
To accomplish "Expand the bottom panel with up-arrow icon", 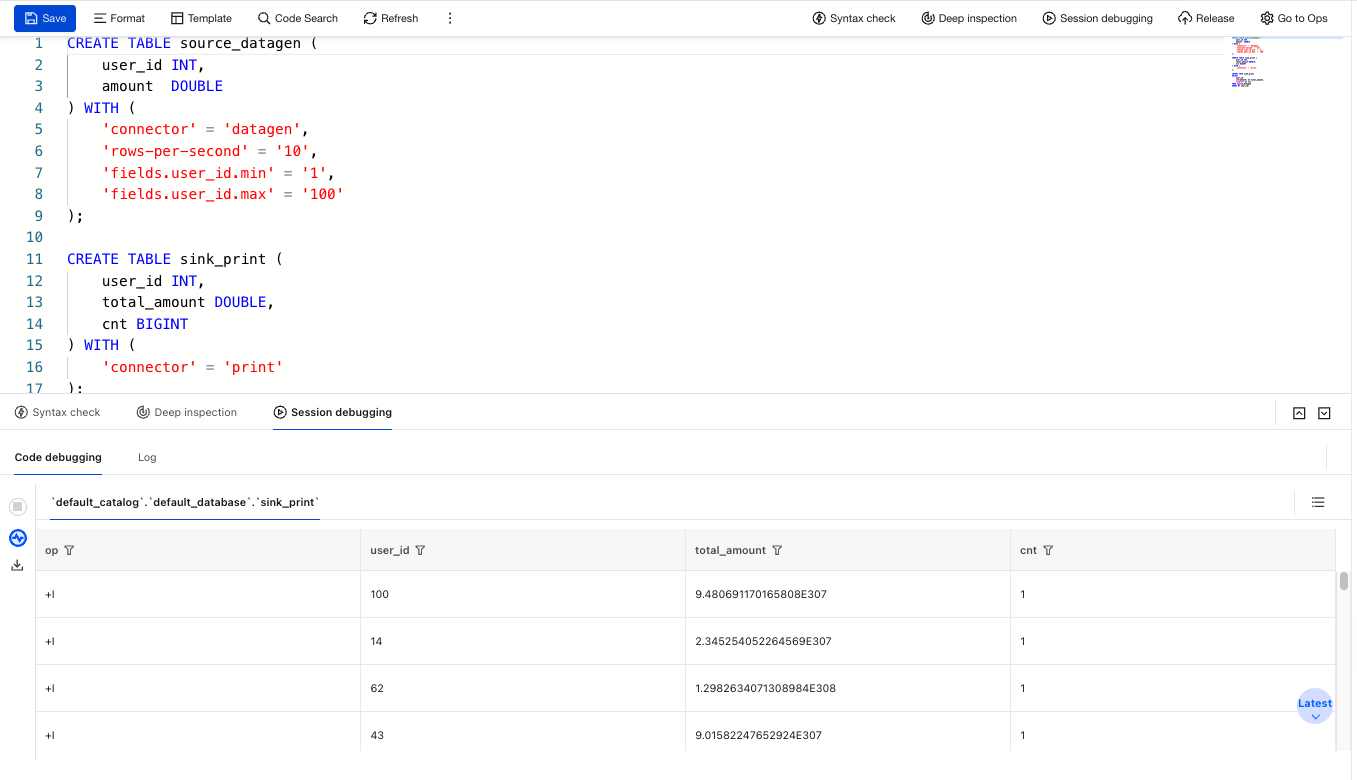I will click(1299, 413).
